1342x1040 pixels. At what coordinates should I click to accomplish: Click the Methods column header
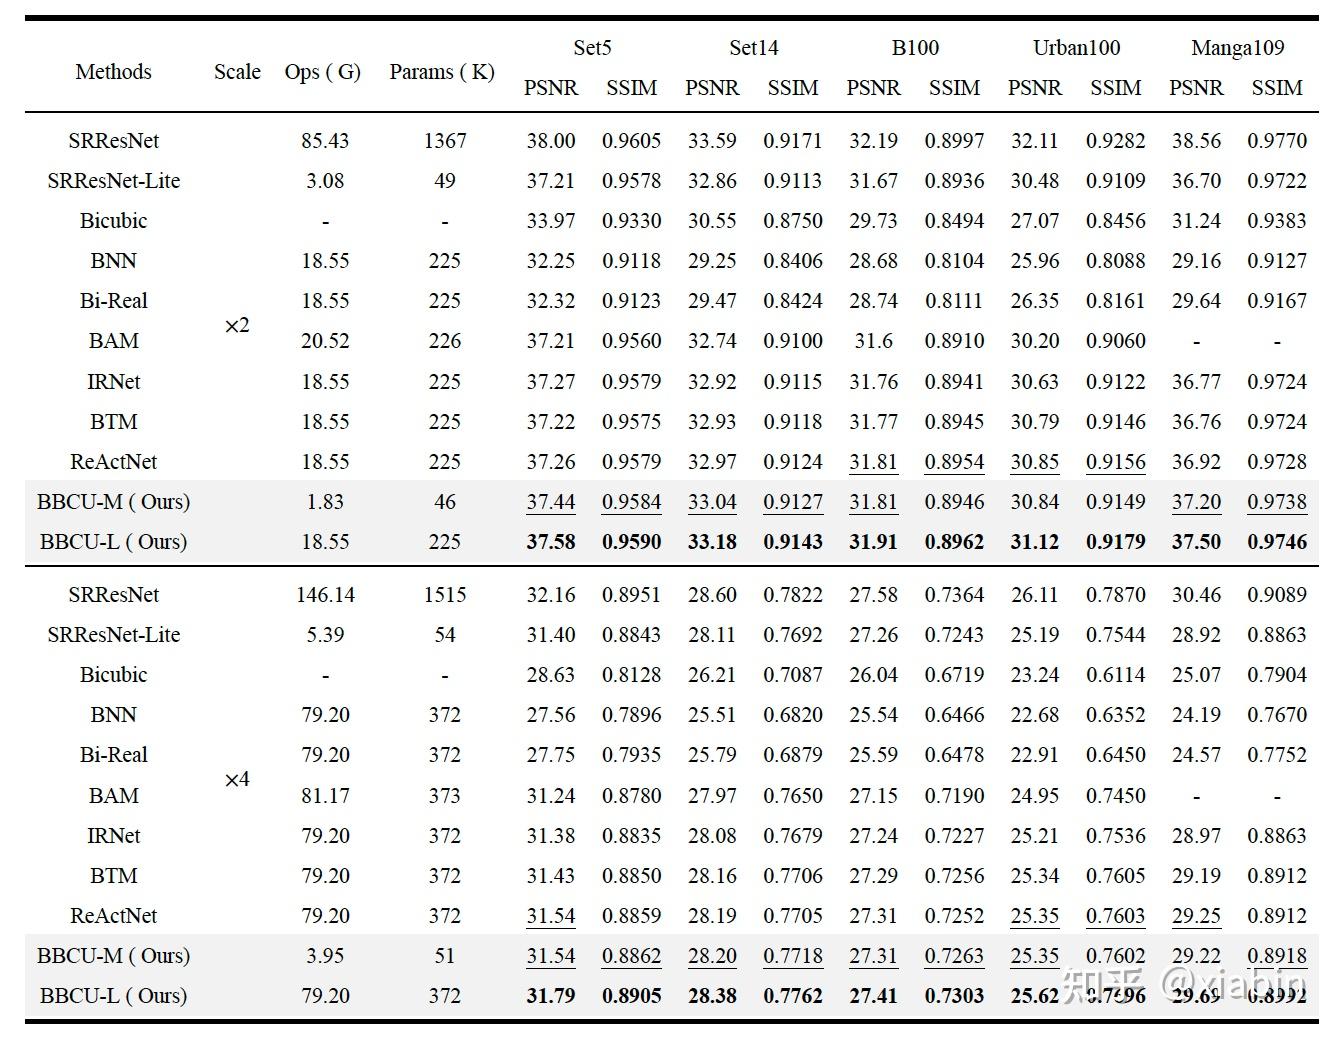[x=113, y=72]
